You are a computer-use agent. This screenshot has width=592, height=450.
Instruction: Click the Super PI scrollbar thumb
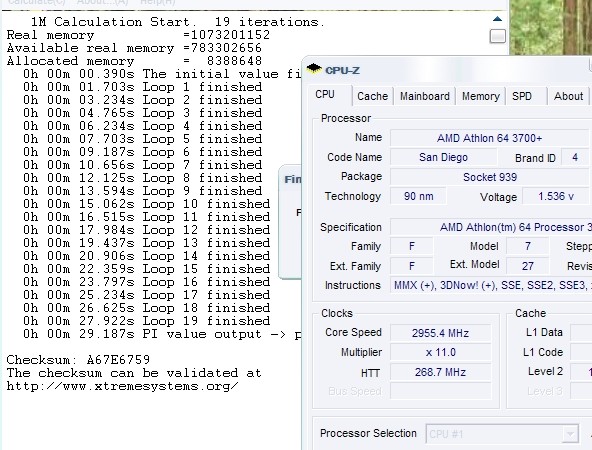[497, 36]
